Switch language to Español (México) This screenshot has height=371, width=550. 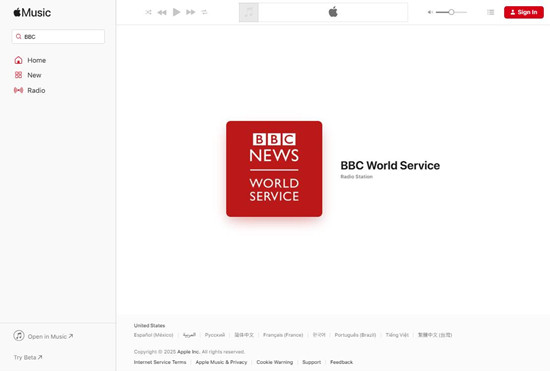pyautogui.click(x=154, y=335)
